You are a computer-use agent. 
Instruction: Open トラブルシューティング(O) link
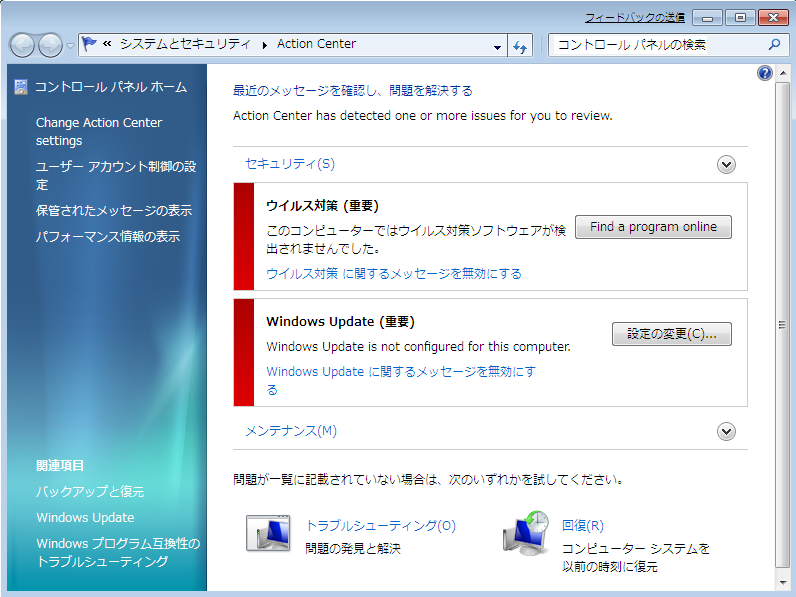[381, 525]
